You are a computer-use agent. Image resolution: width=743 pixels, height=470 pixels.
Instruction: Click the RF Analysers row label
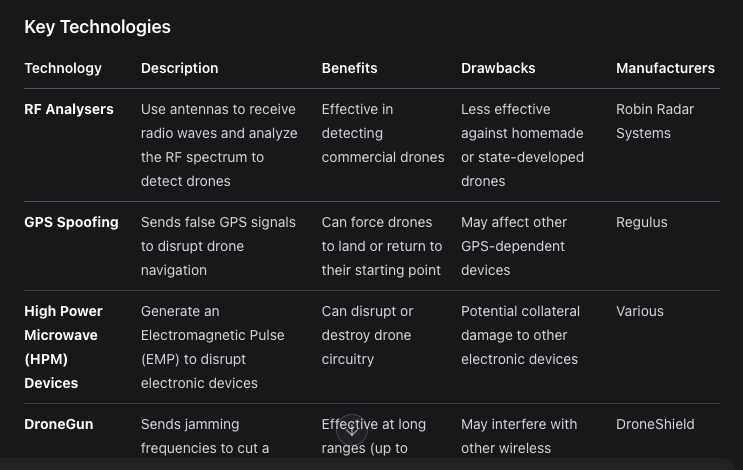click(x=69, y=109)
